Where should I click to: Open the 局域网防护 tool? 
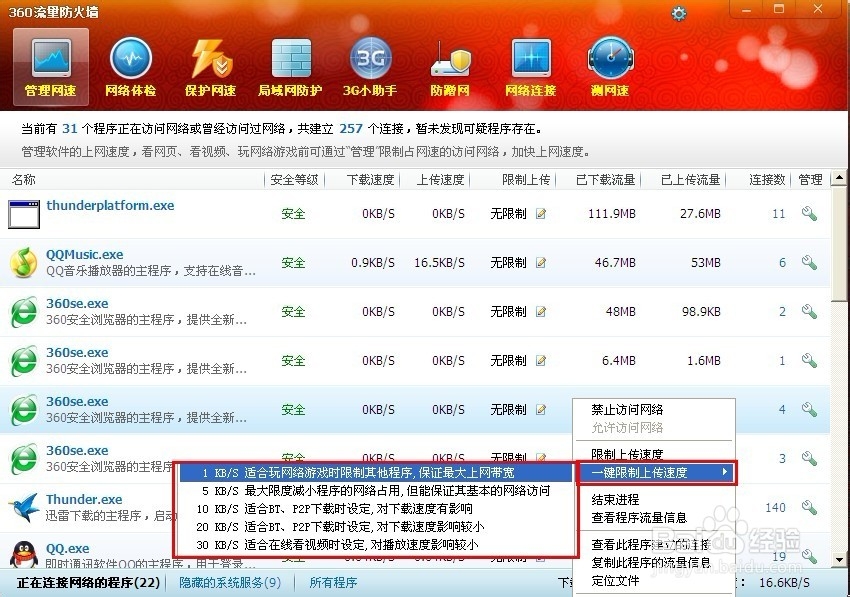pos(290,65)
